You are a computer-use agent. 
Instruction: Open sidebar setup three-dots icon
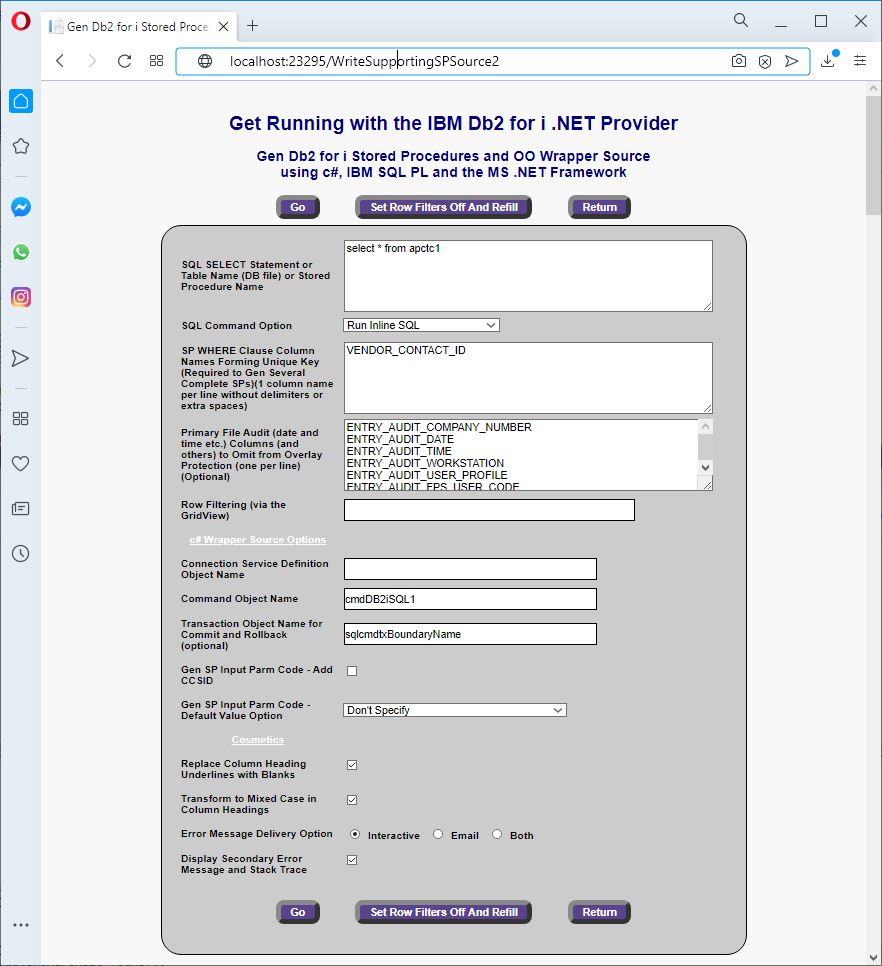(21, 925)
